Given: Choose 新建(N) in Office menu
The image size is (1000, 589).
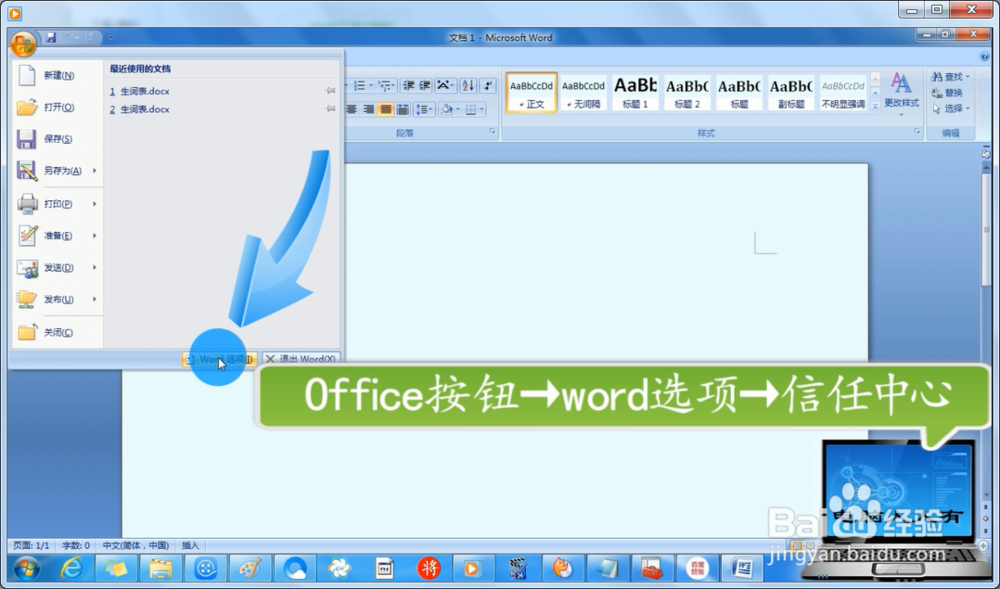Looking at the screenshot, I should coord(57,75).
